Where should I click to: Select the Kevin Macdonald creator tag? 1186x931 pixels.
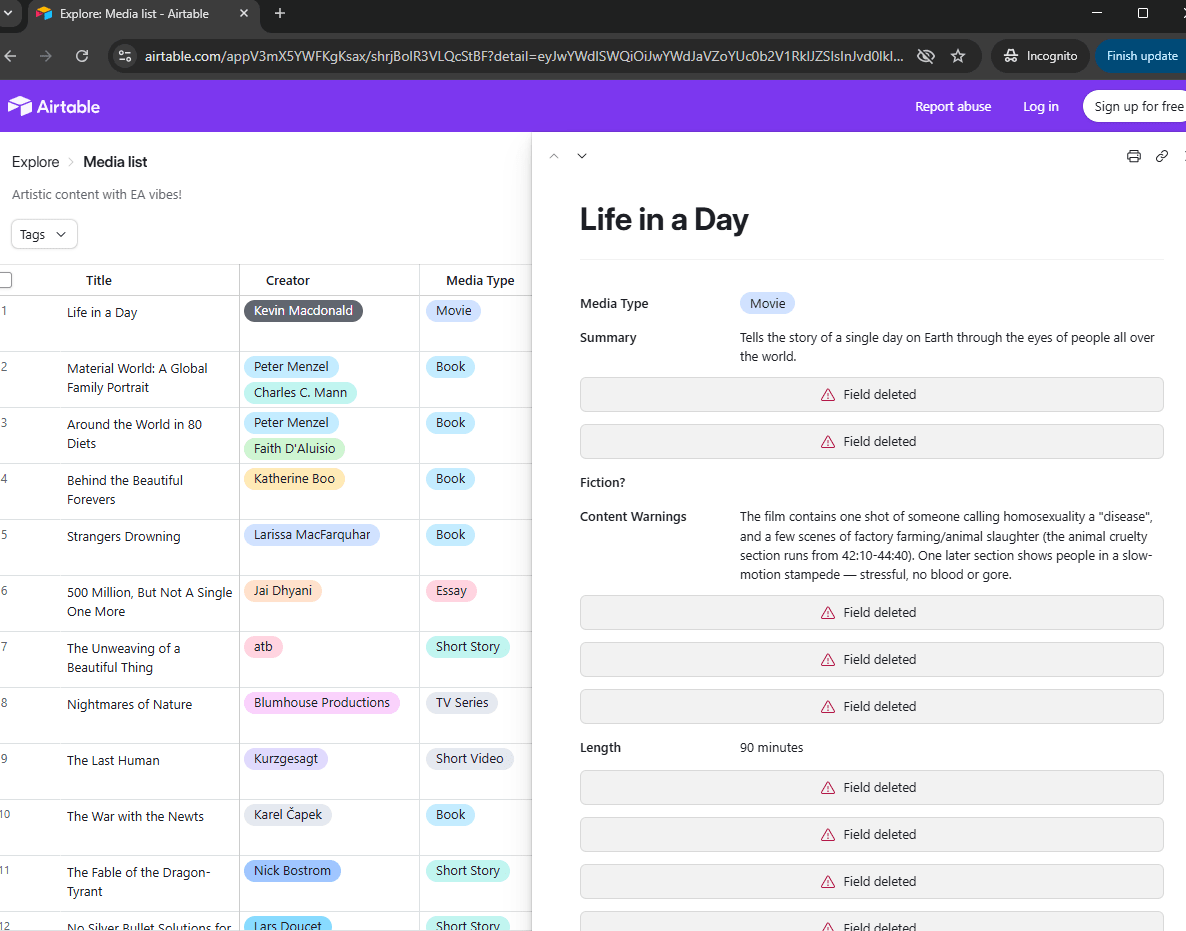pyautogui.click(x=303, y=311)
